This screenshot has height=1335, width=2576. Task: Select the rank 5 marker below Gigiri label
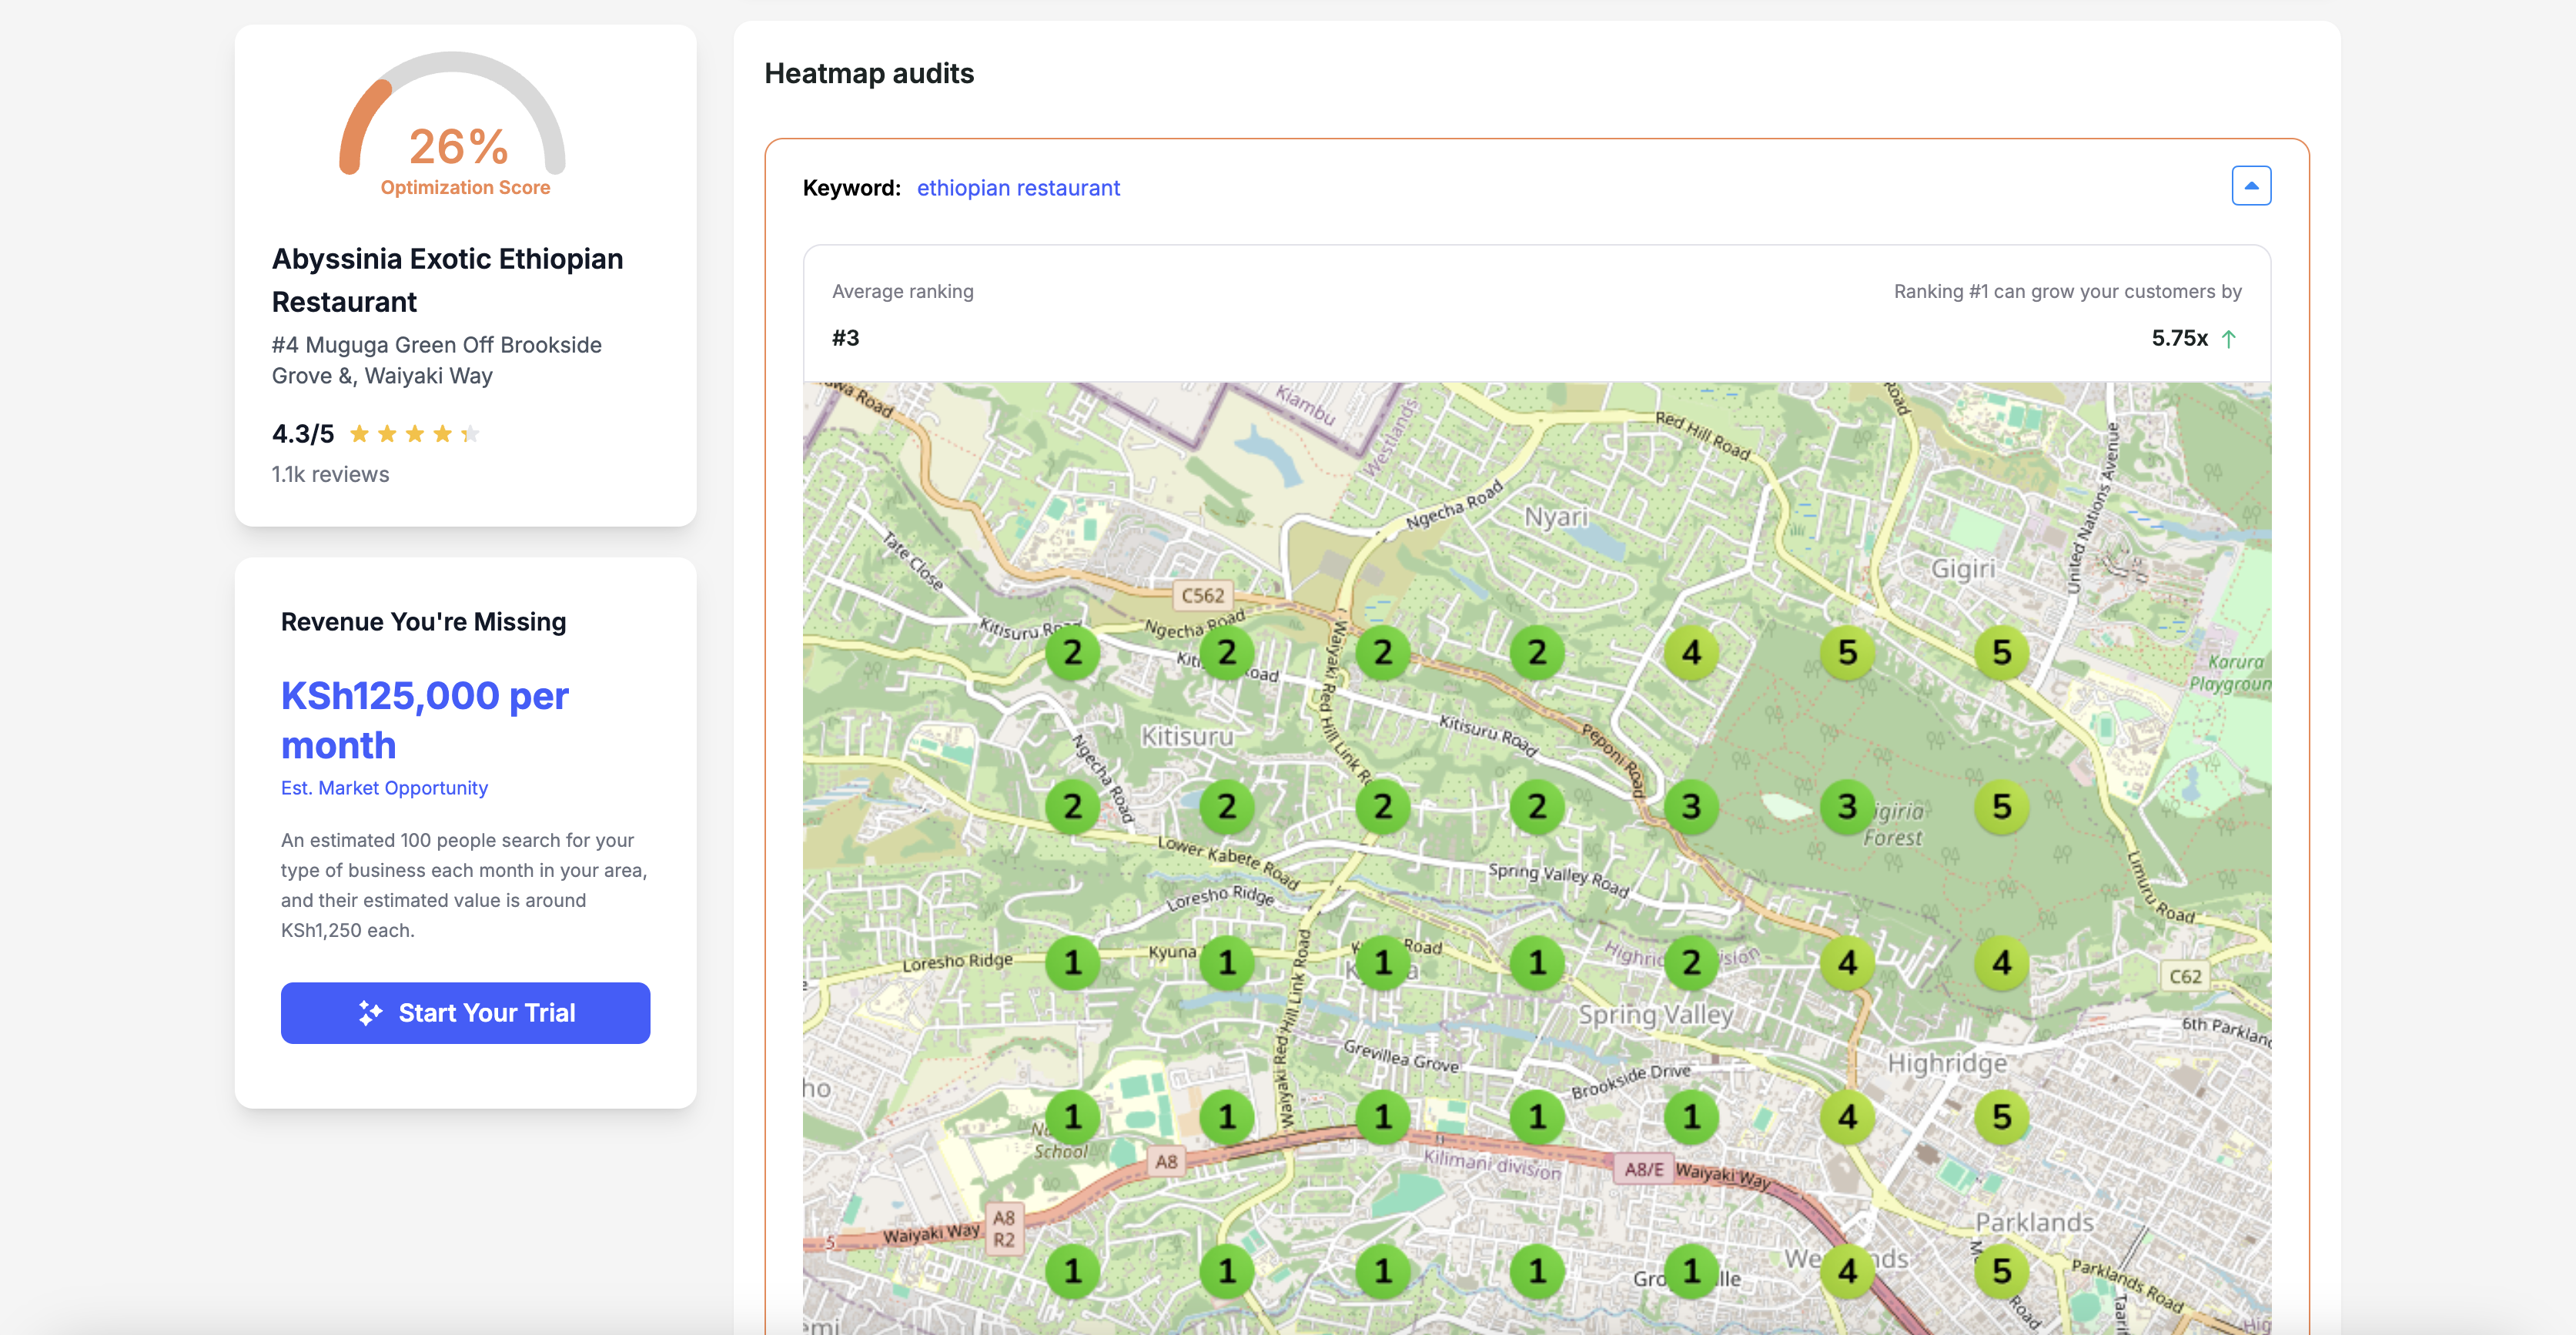2000,652
